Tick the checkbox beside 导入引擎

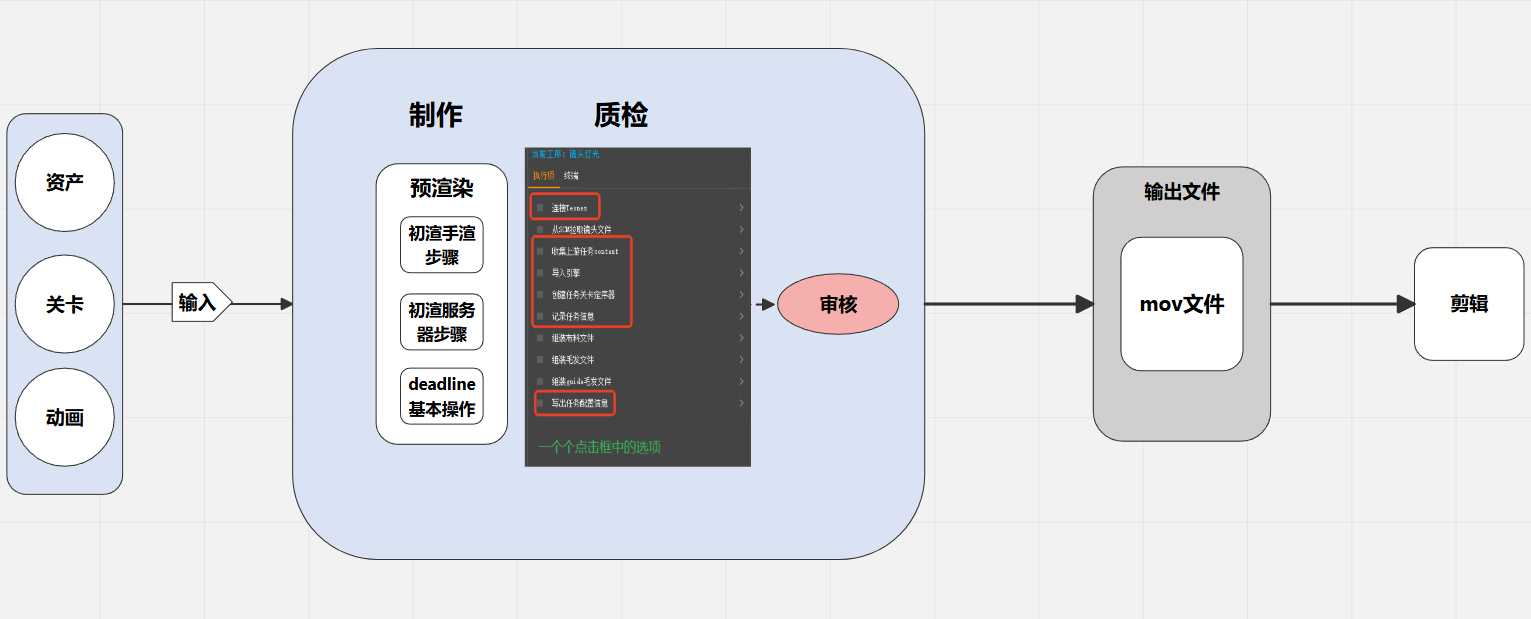[540, 272]
